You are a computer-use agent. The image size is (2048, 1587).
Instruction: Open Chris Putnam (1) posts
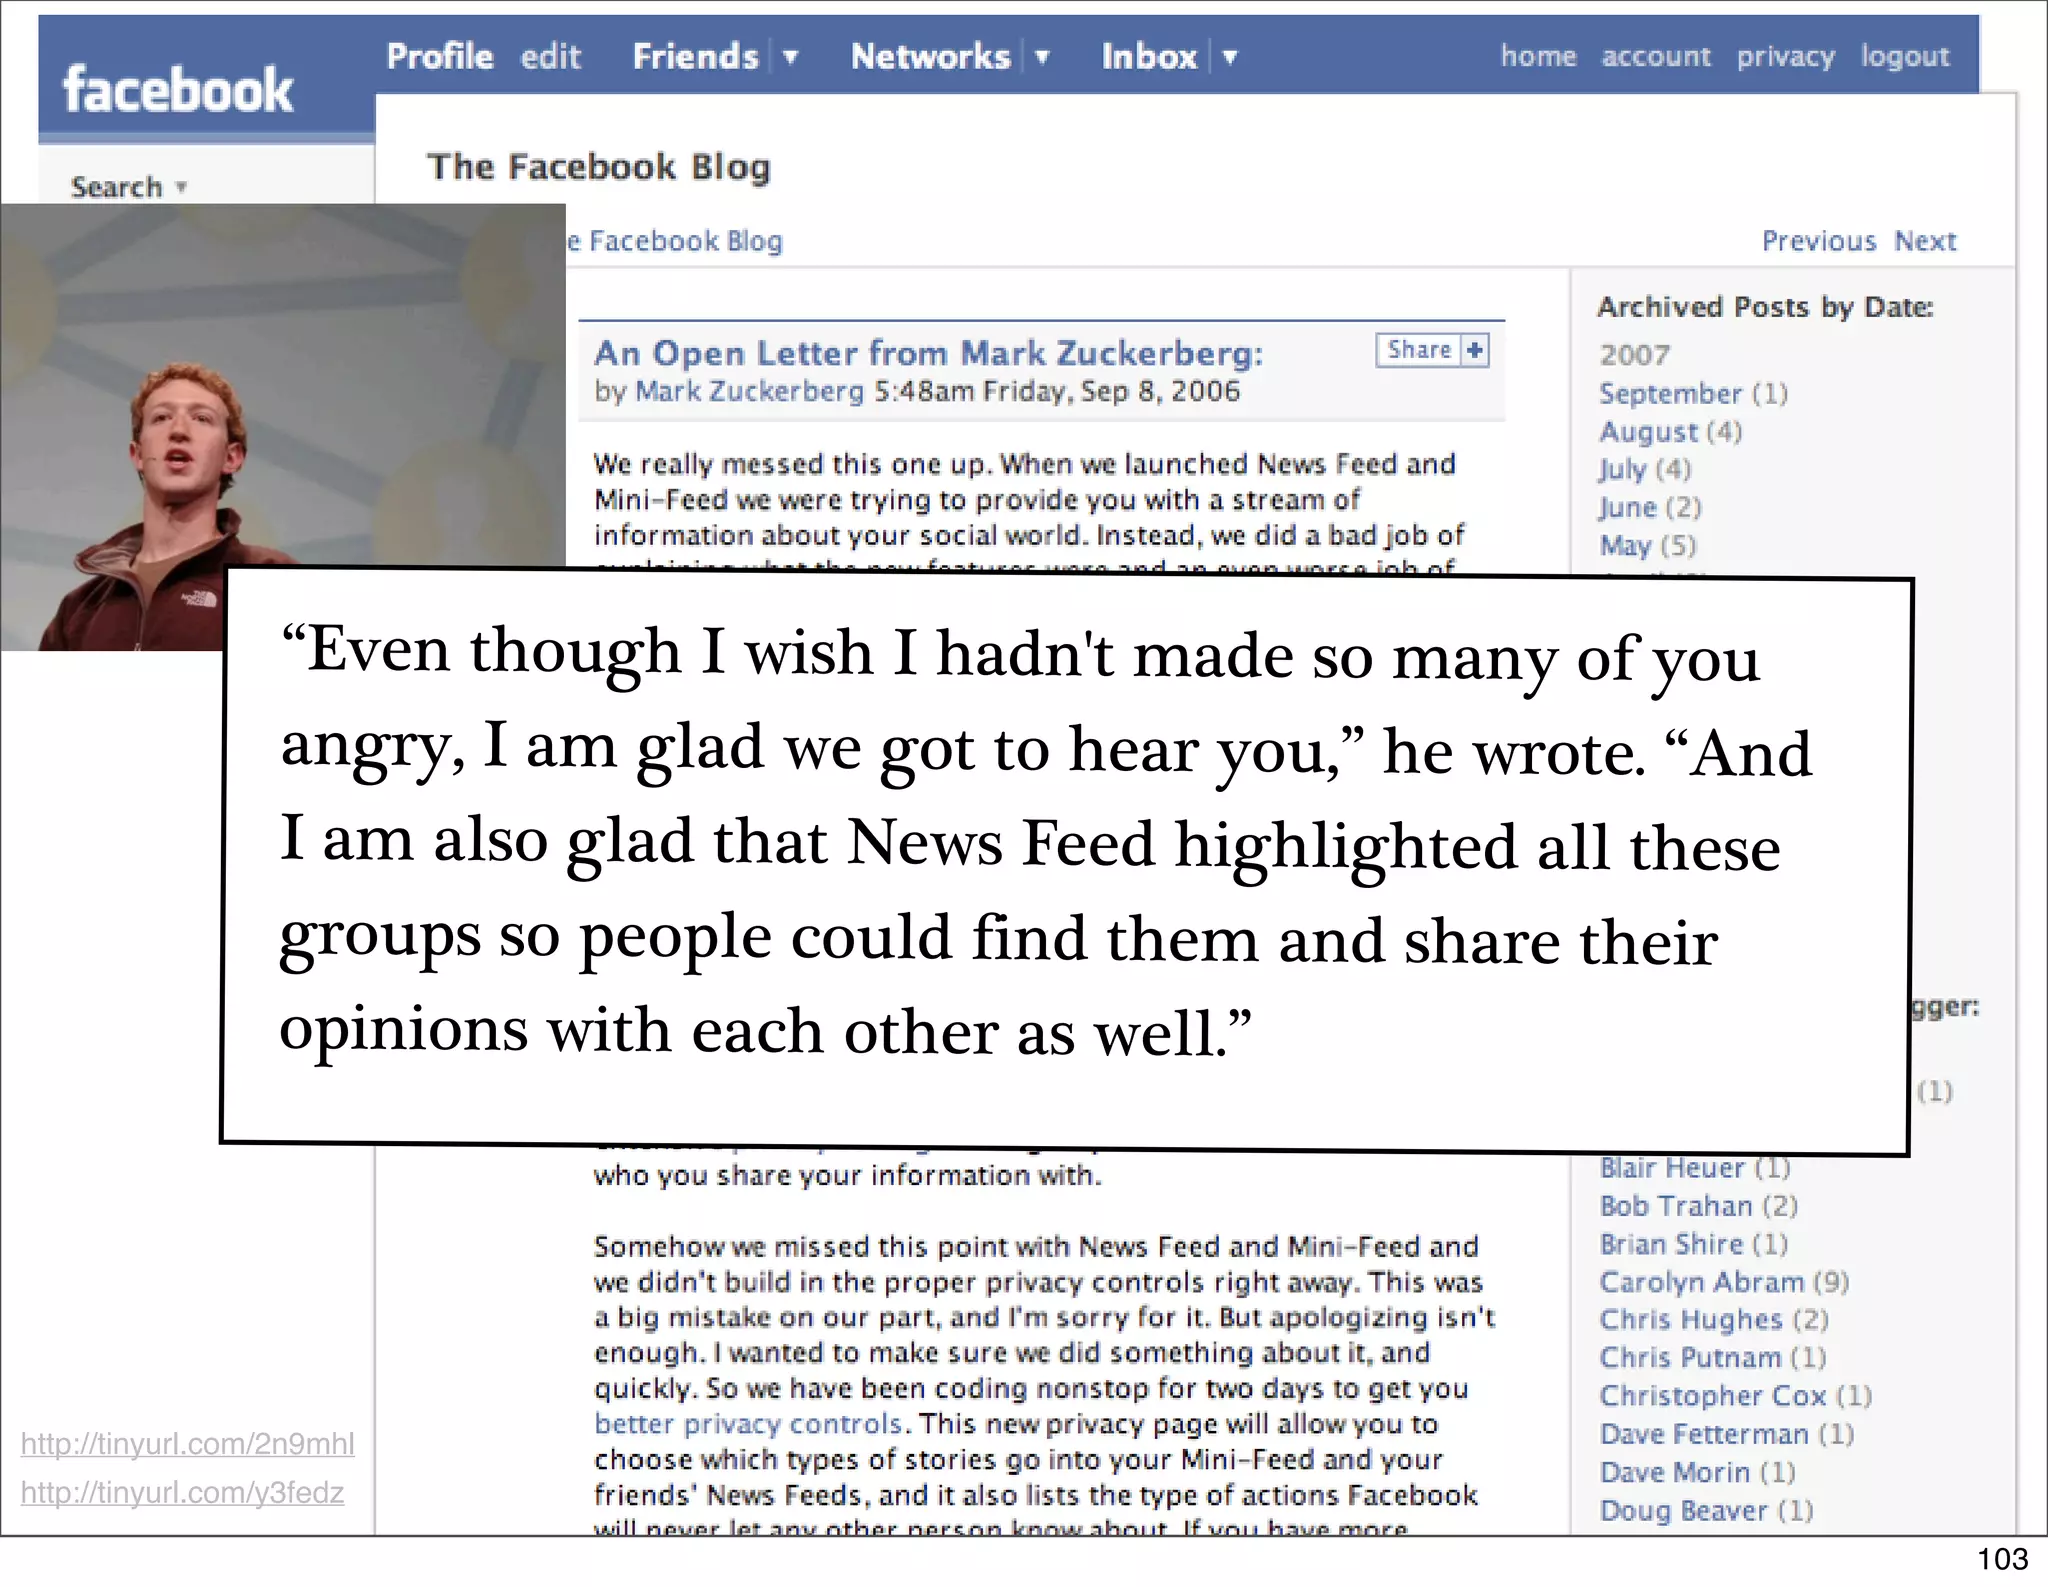click(1712, 1358)
